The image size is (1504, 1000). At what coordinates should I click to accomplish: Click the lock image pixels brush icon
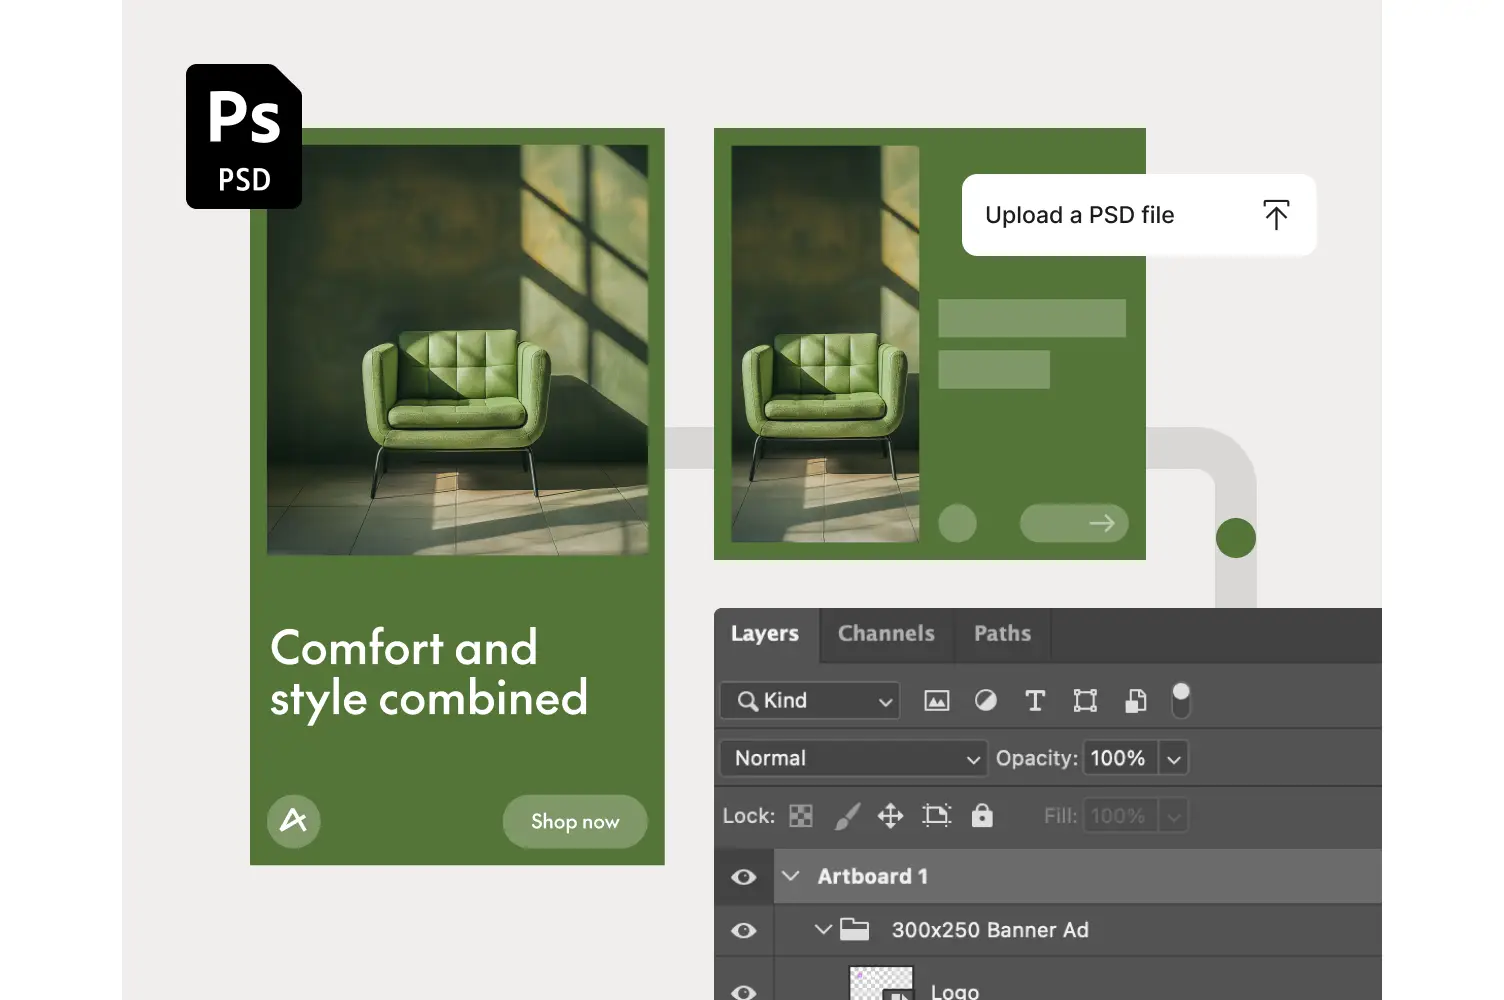click(x=847, y=815)
